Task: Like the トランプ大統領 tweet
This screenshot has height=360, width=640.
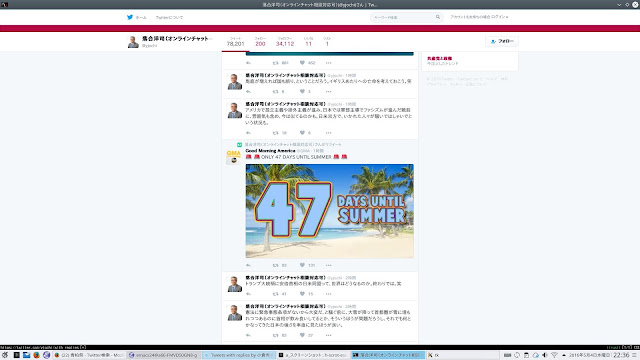Action: coord(302,294)
